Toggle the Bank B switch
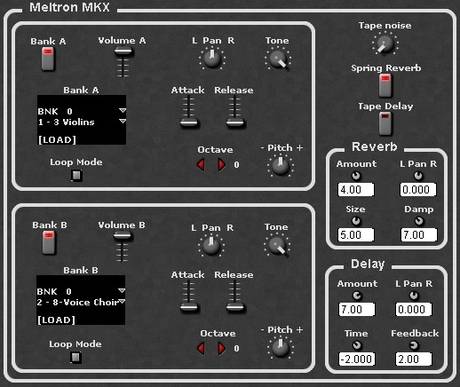The image size is (460, 387). point(49,243)
